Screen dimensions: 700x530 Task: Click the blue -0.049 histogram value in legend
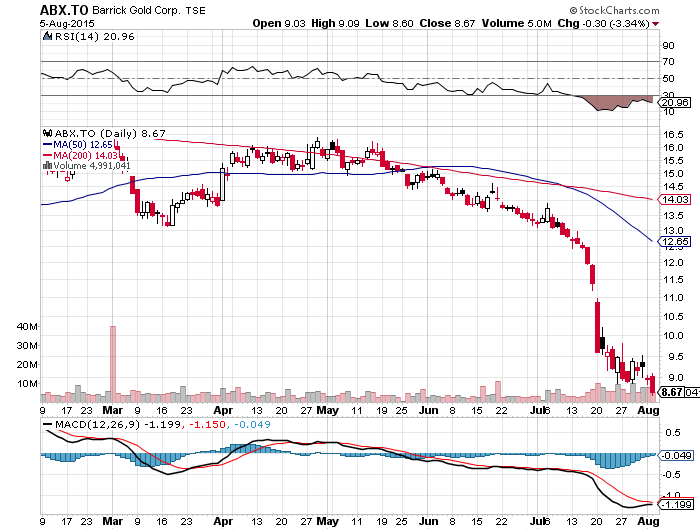[x=252, y=424]
